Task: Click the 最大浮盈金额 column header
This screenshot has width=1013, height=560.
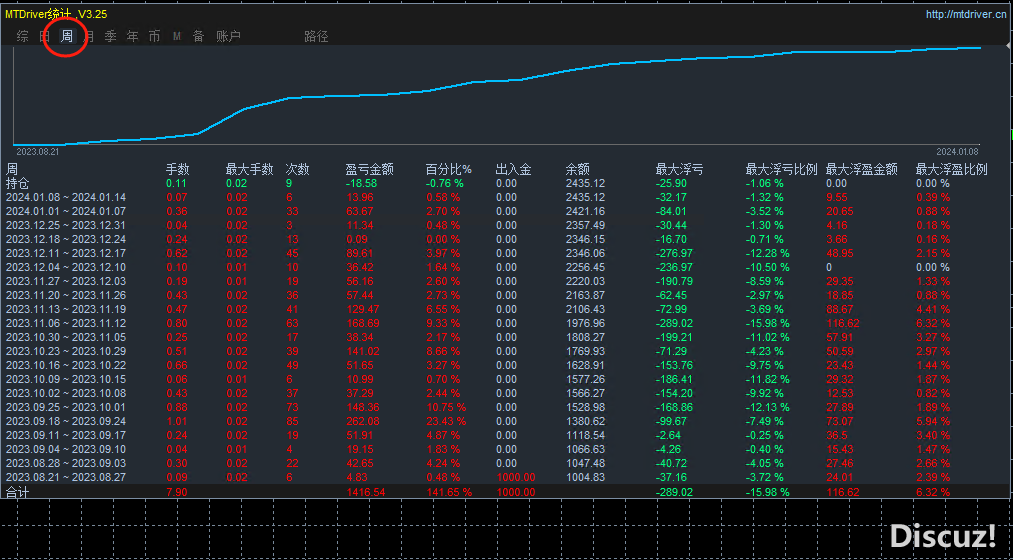Action: 862,169
